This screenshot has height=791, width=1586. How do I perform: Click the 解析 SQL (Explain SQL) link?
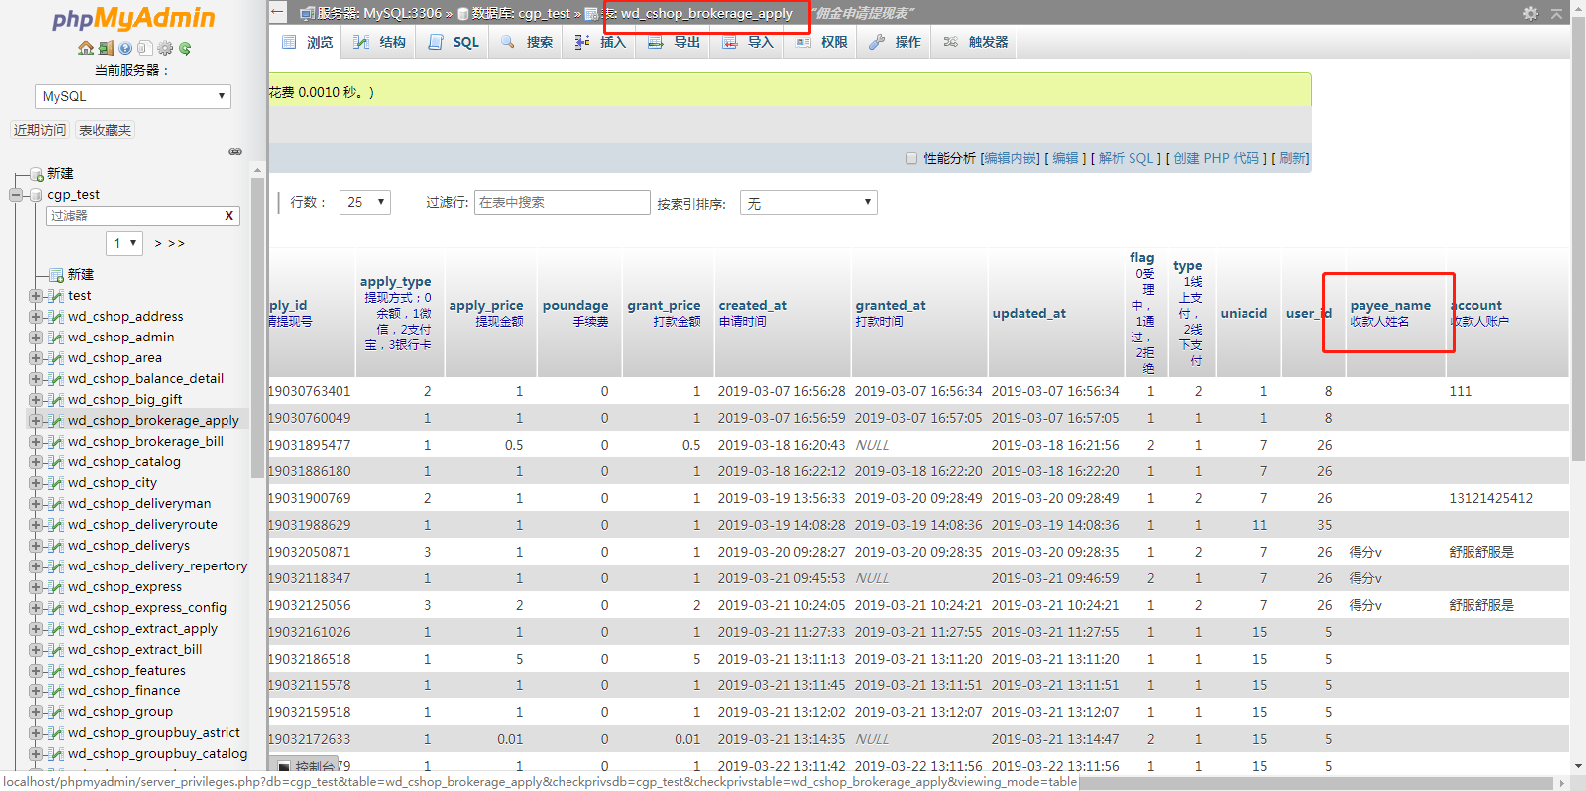point(1126,158)
